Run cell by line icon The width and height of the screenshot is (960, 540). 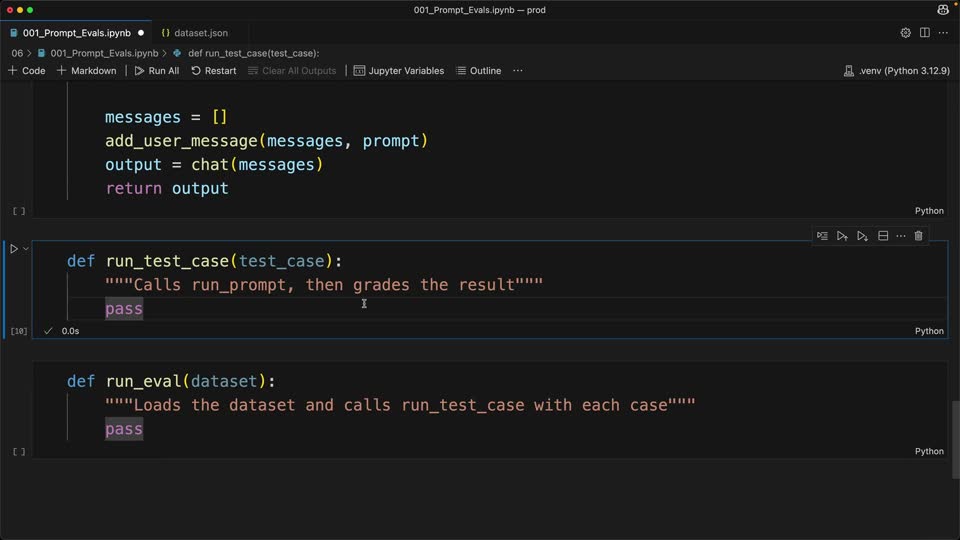tap(822, 236)
